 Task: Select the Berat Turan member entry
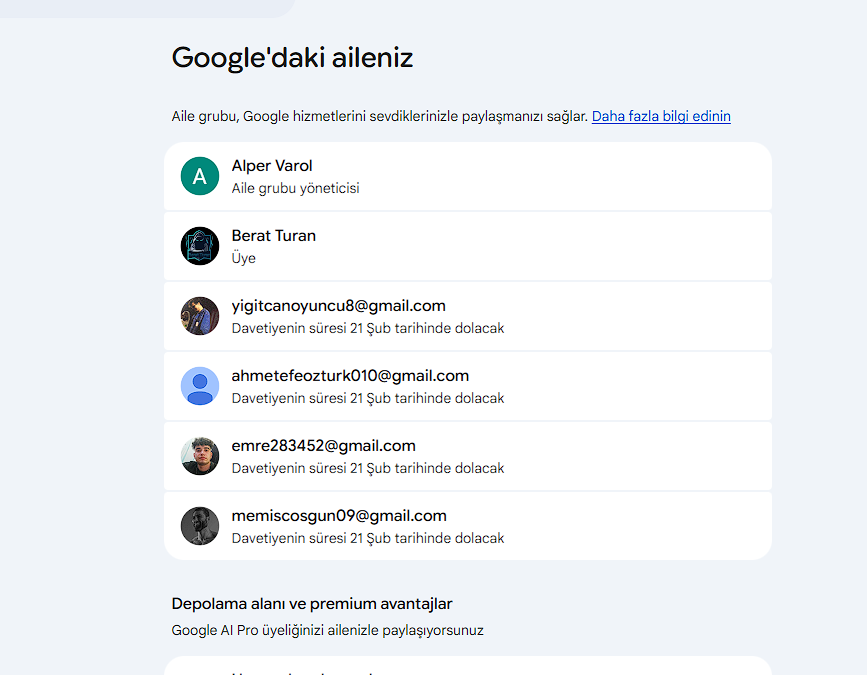(x=468, y=246)
